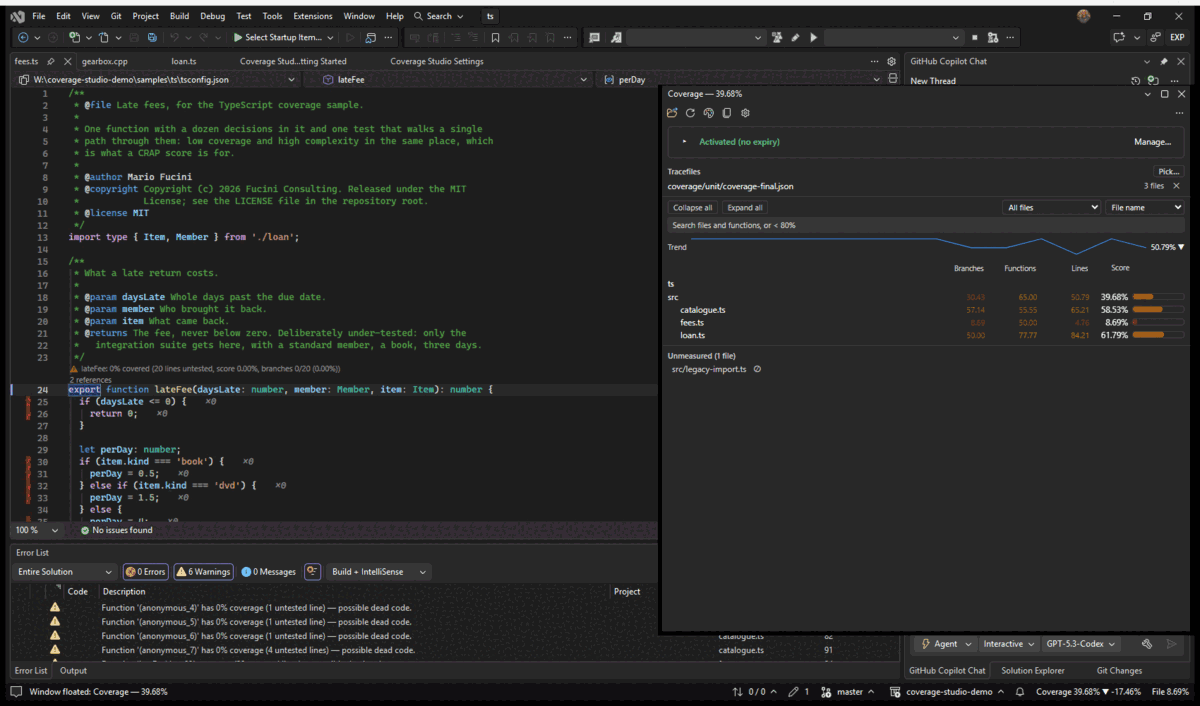Click the Copilot new thread plus icon

coord(1153,80)
